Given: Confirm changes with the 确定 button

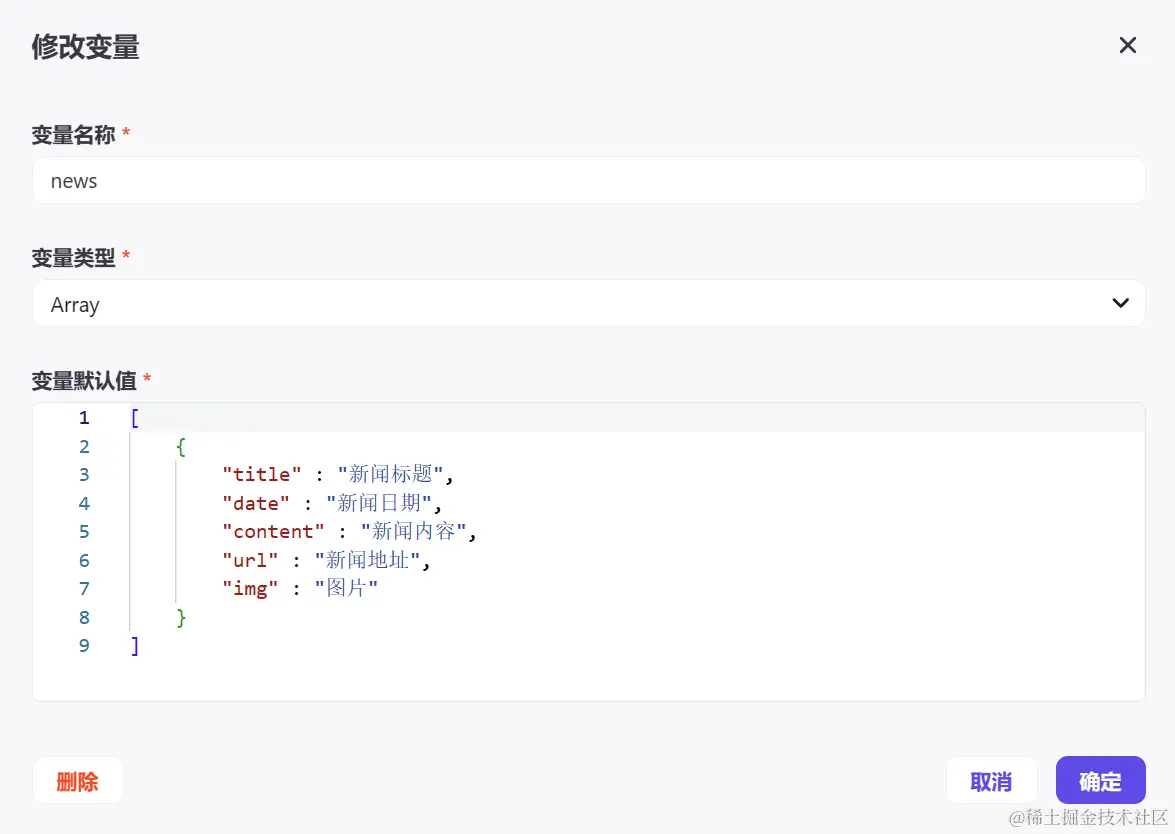Looking at the screenshot, I should click(1100, 781).
